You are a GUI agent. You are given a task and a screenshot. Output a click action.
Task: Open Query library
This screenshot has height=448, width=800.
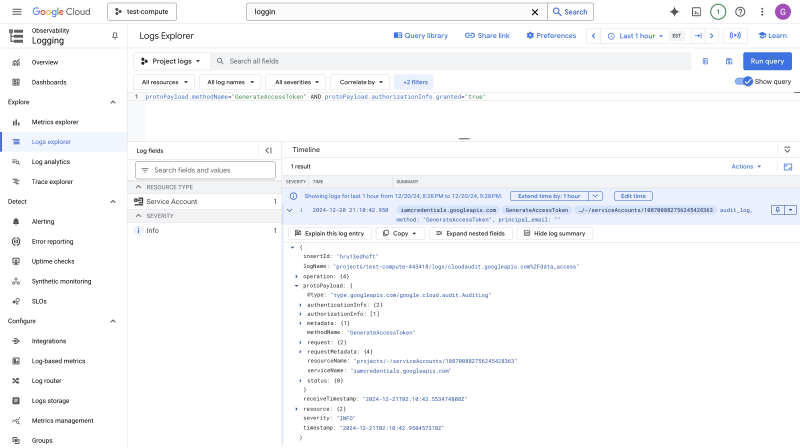(x=421, y=36)
